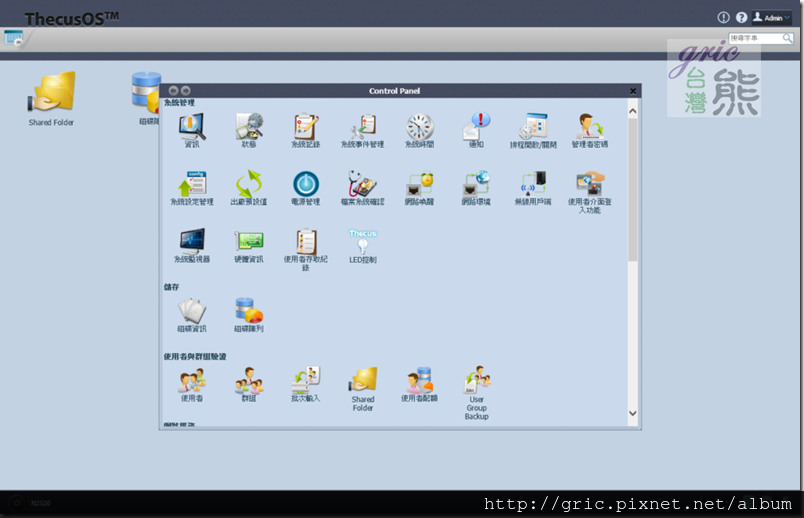
Task: Open 使用者配額 user quota icon
Action: [419, 384]
